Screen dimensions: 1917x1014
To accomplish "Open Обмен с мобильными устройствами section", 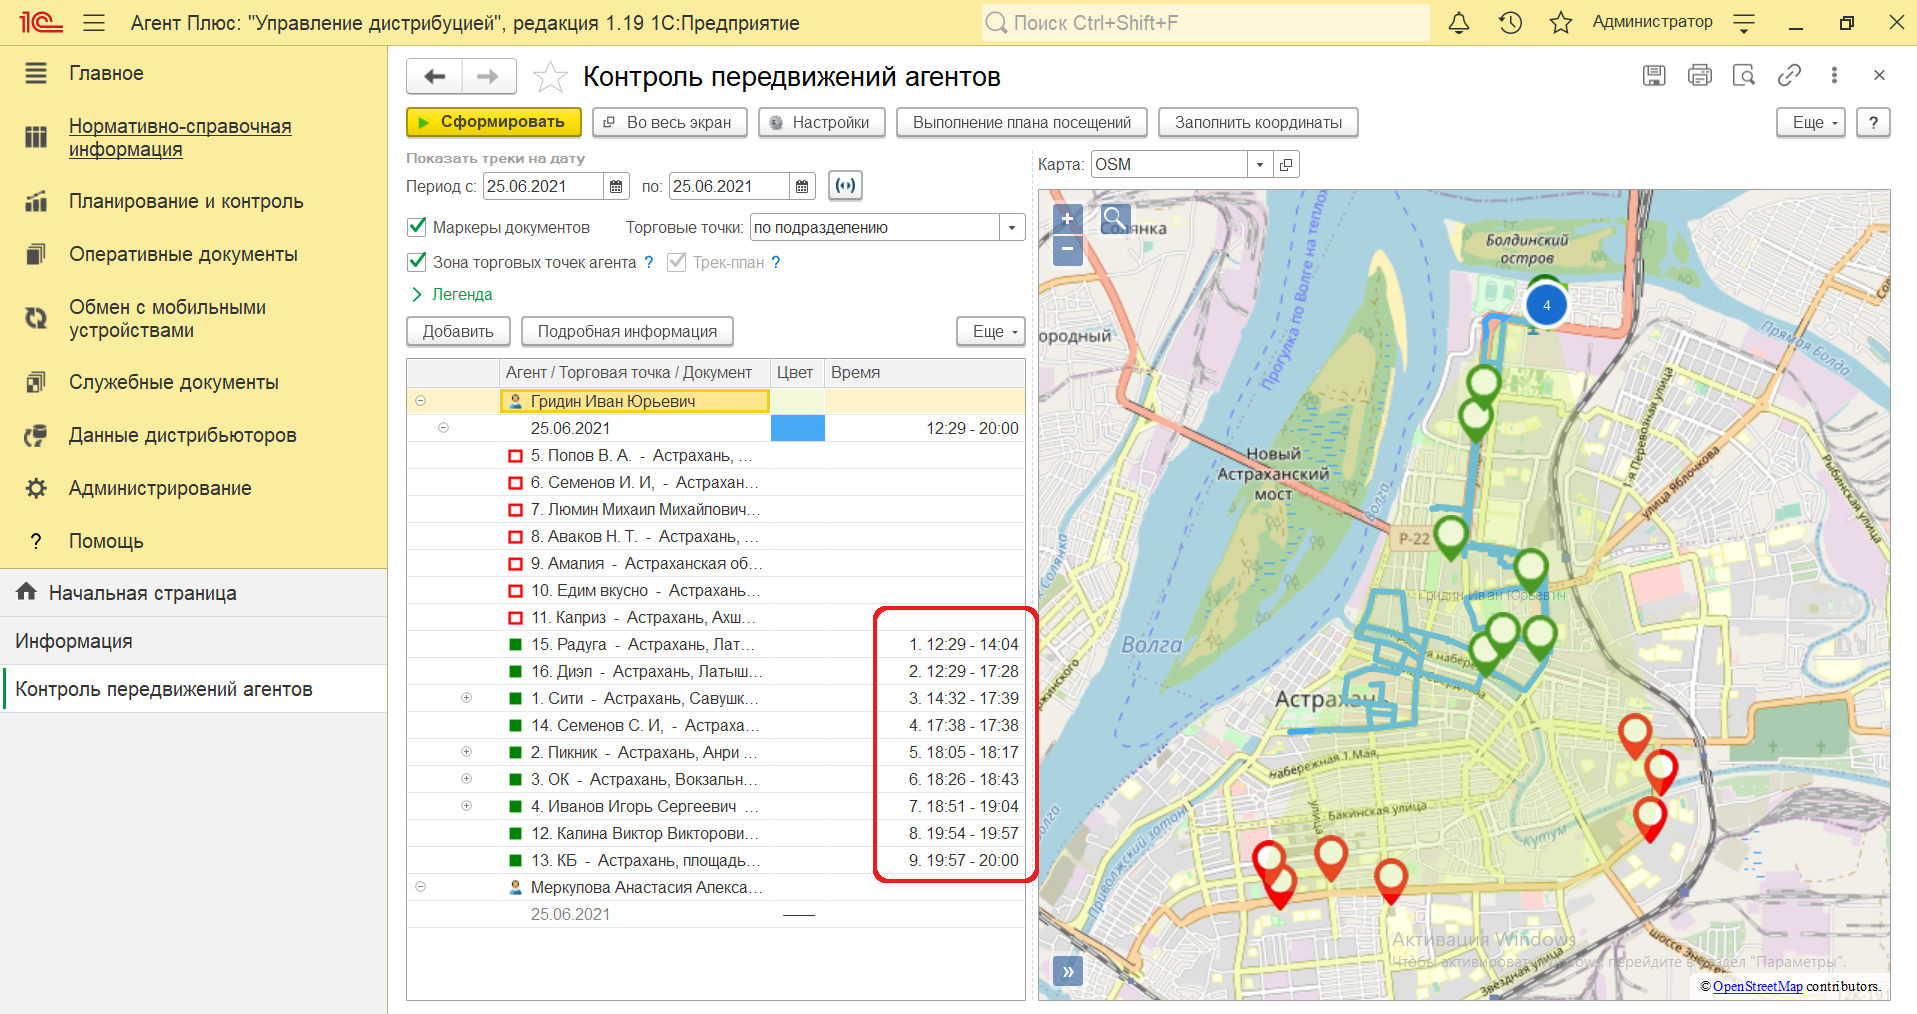I will [167, 319].
